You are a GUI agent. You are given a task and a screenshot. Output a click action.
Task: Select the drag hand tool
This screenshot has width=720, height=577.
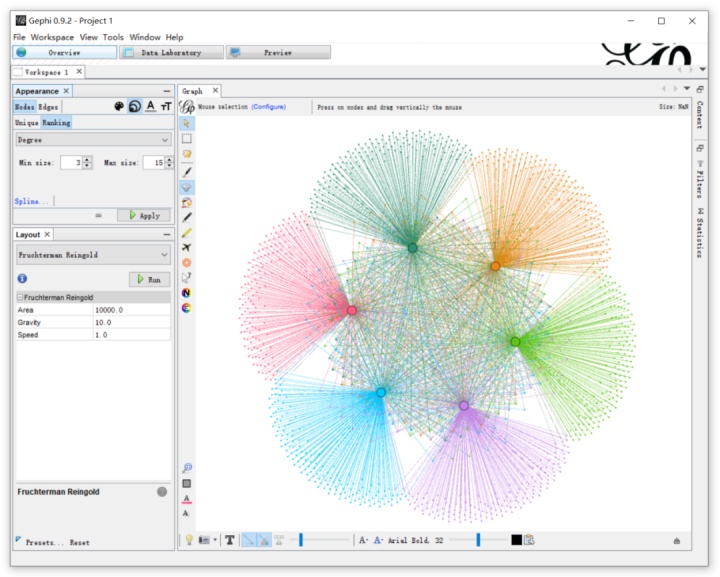(x=186, y=154)
